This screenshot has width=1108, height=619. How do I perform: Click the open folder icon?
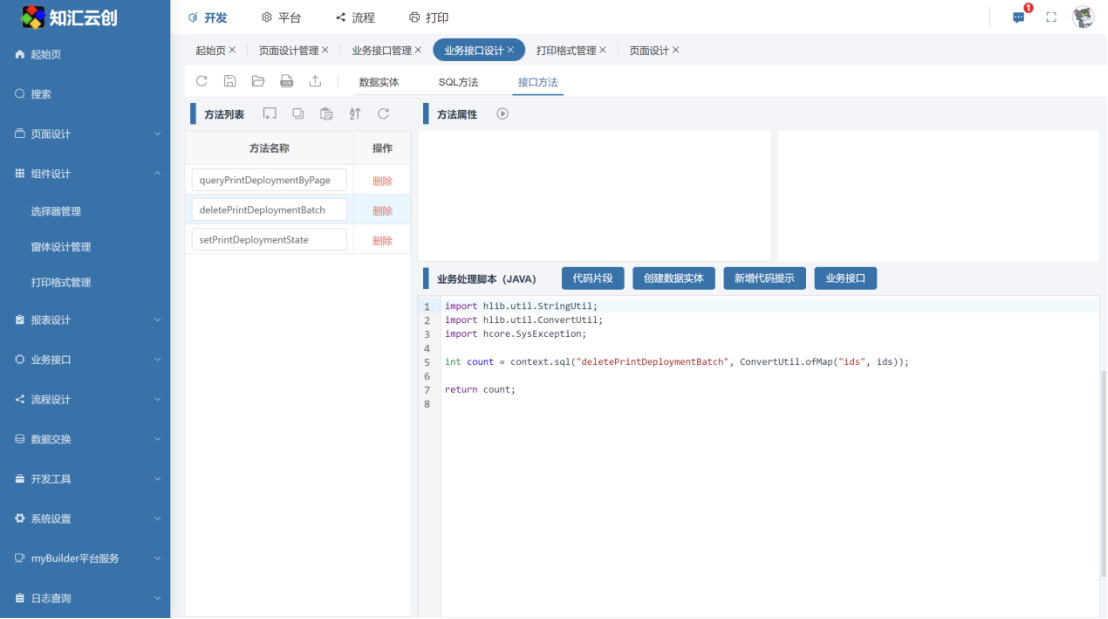258,81
